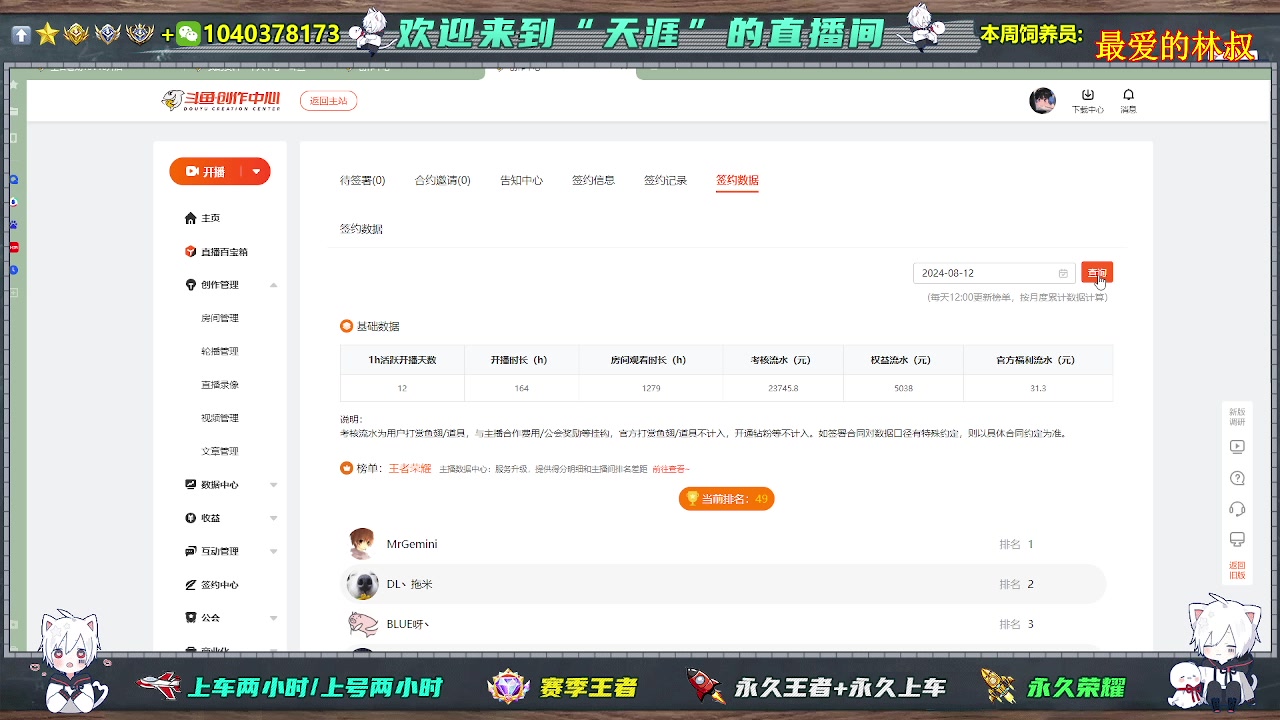Screen dimensions: 1280x720
Task: Click the monitor icon in right bar
Action: [x=1237, y=540]
